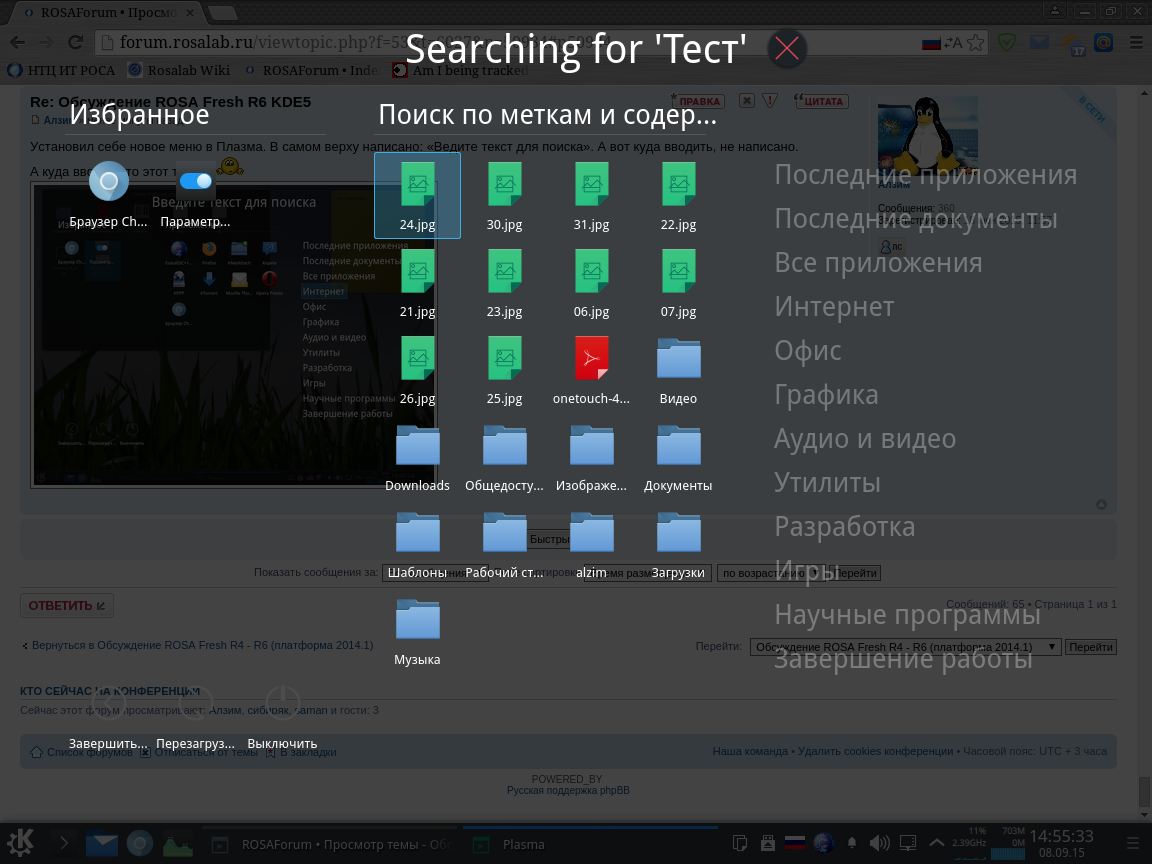1152x864 pixels.
Task: Open the alzim home folder
Action: (591, 544)
